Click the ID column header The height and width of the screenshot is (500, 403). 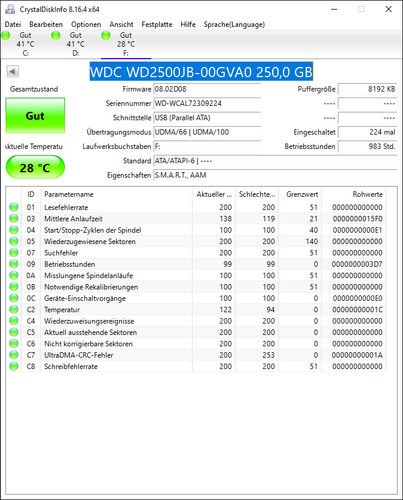tap(31, 194)
